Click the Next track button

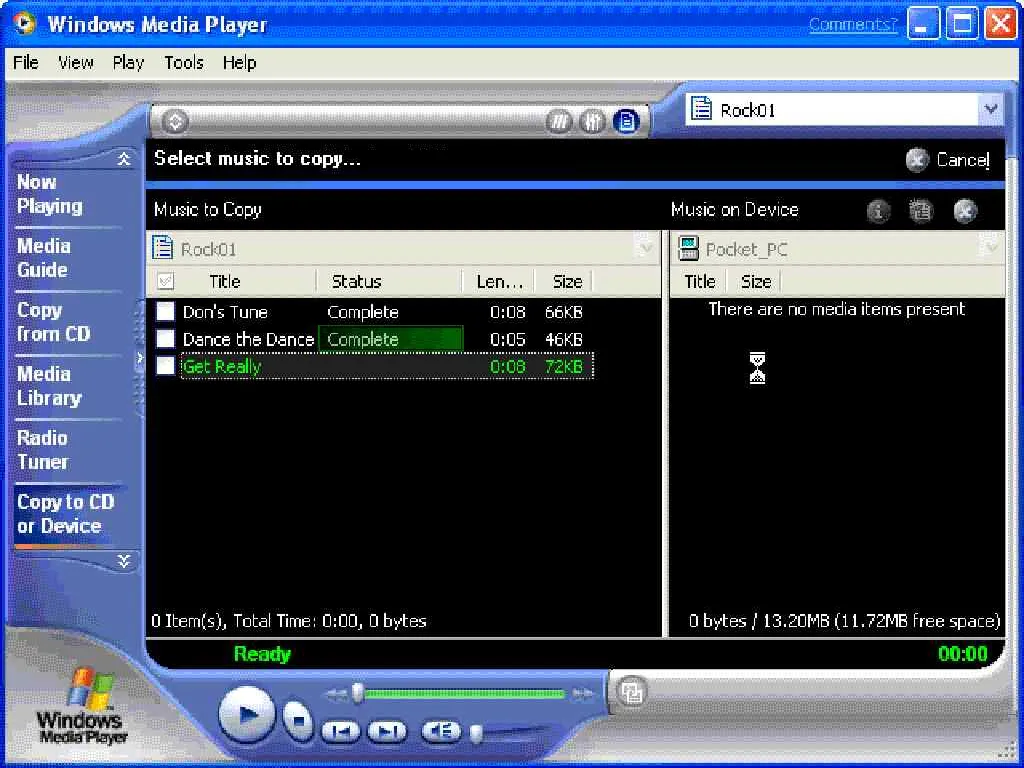(387, 731)
